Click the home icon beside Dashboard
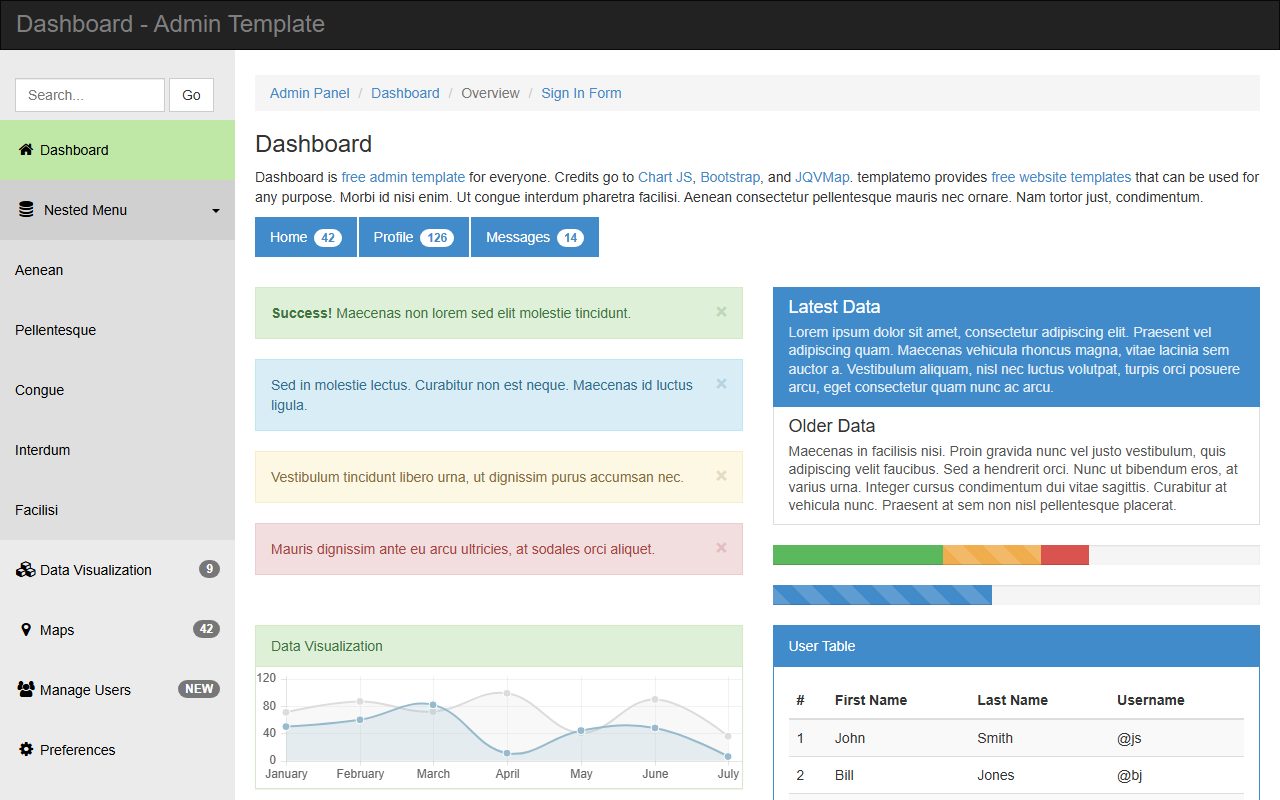Image resolution: width=1280 pixels, height=800 pixels. pos(27,150)
